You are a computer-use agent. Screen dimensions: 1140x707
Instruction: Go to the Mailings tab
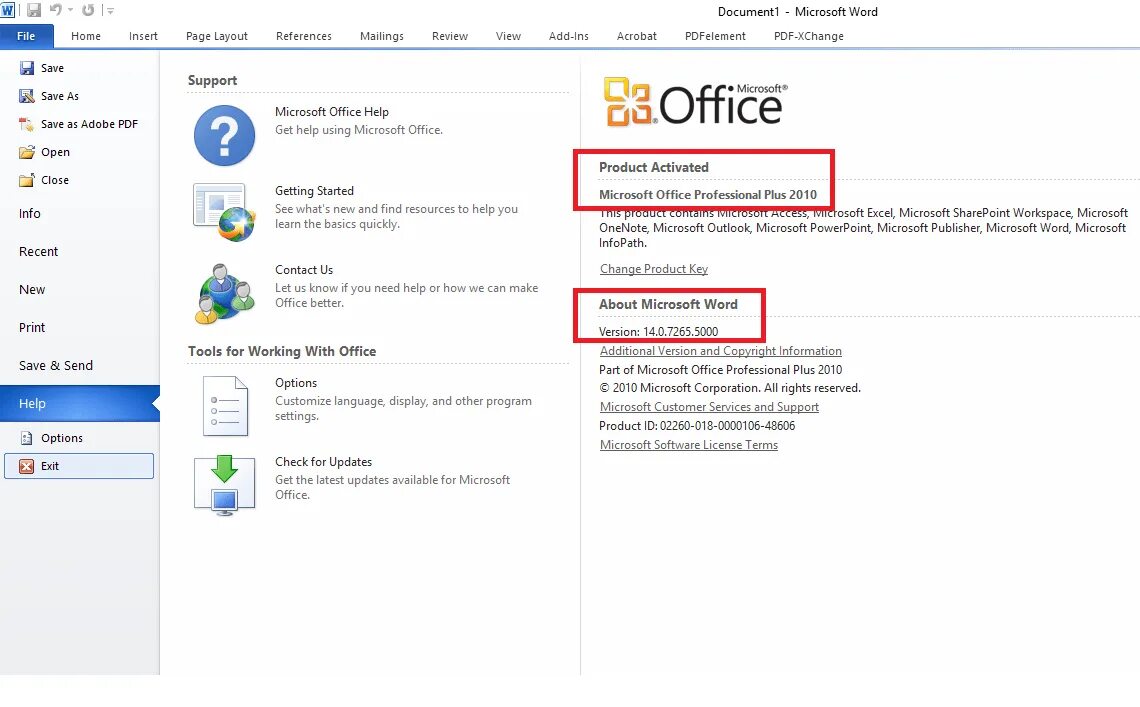[382, 36]
